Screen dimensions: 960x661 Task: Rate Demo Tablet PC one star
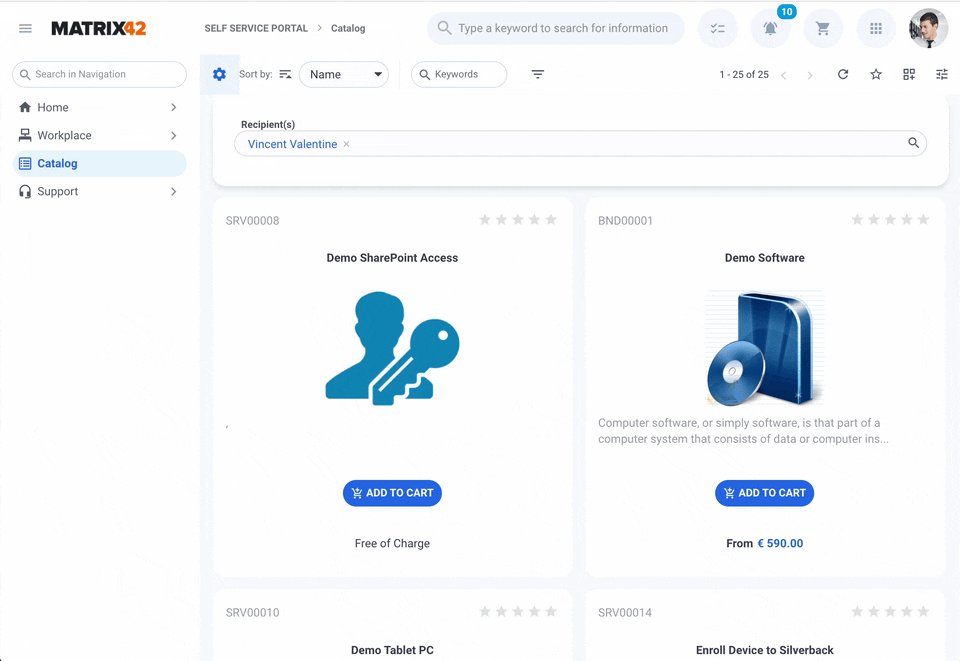pos(485,611)
